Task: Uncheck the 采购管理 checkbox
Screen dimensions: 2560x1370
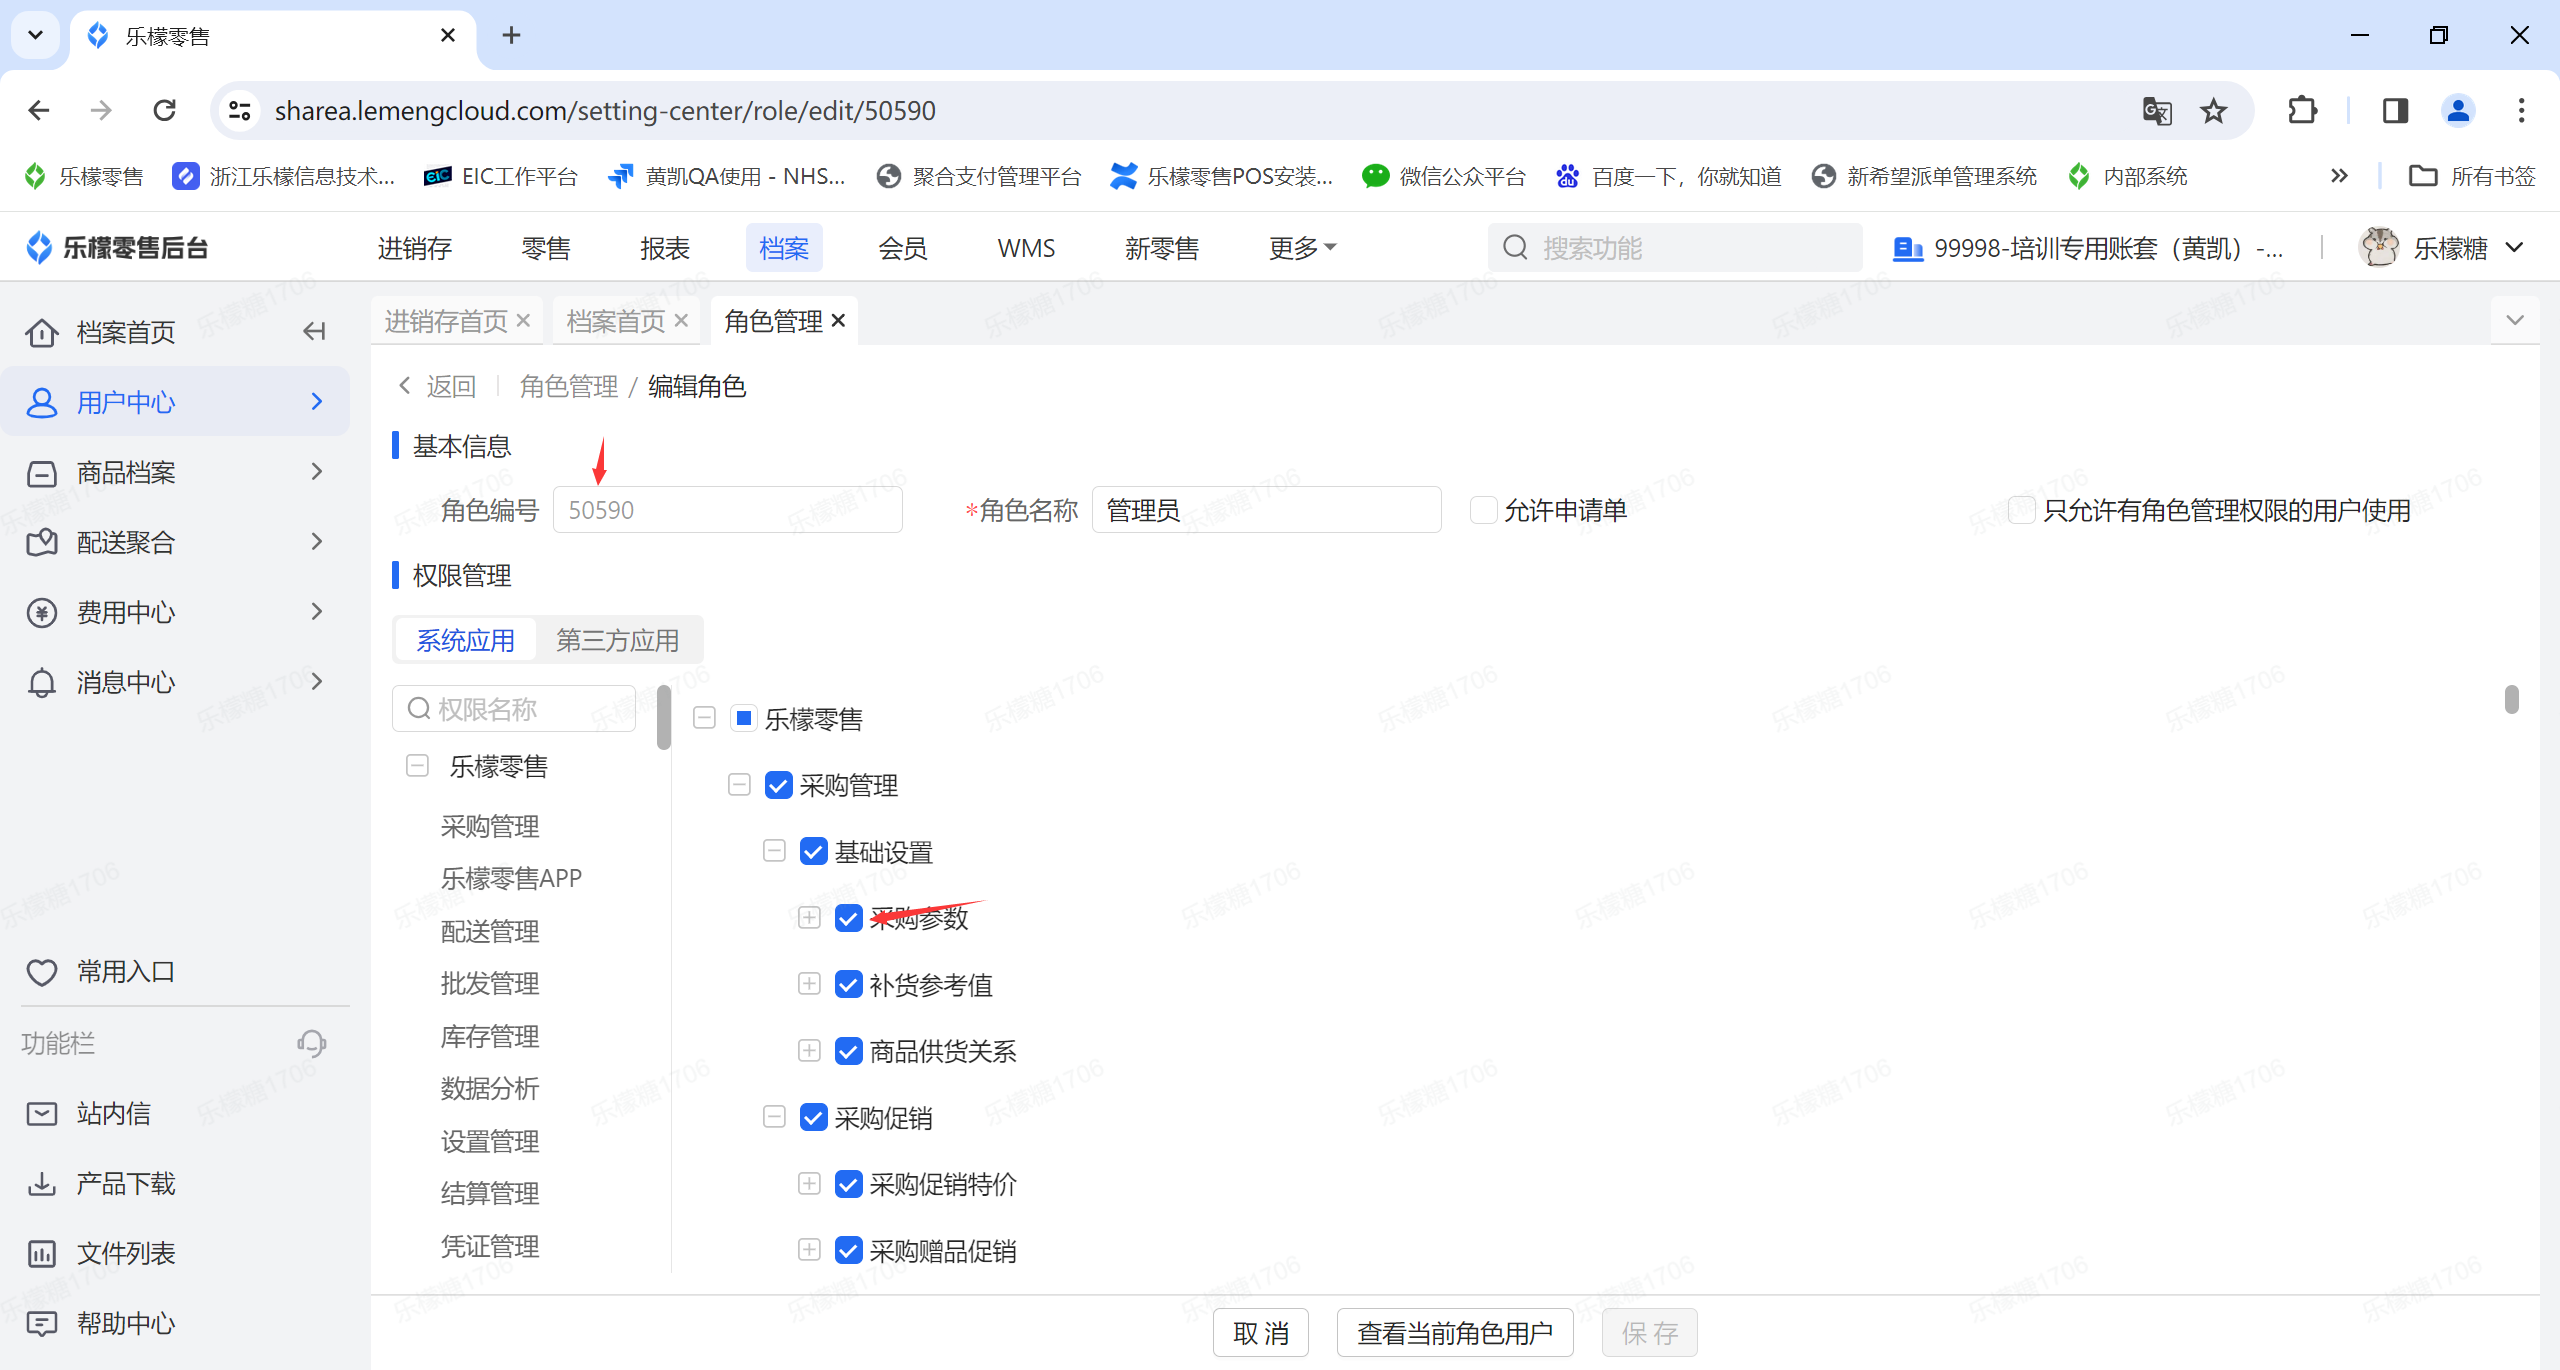Action: pyautogui.click(x=779, y=785)
